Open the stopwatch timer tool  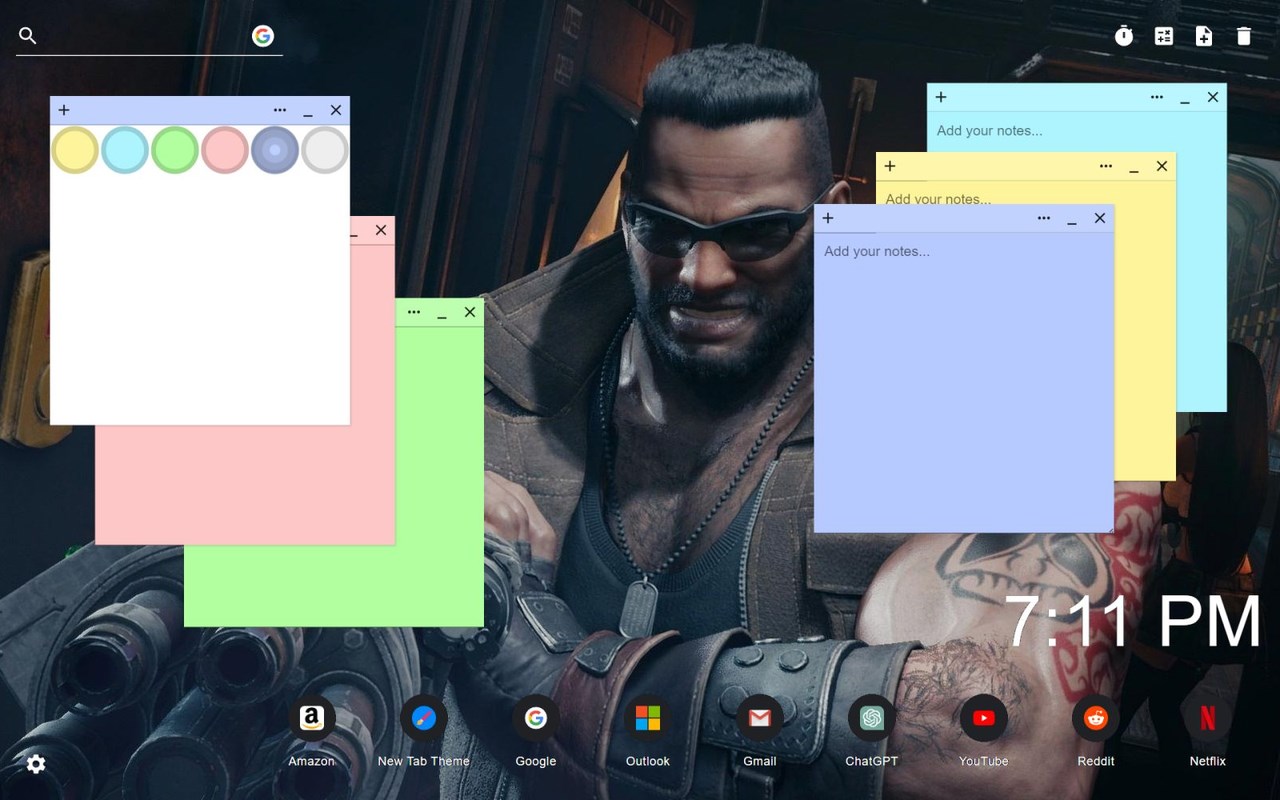1124,36
